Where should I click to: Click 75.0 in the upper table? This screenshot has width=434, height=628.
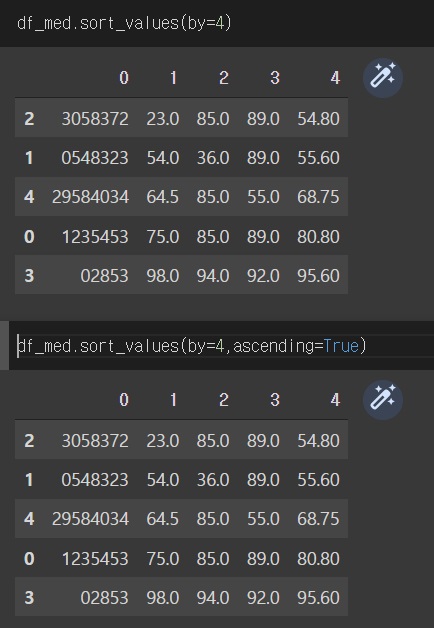(163, 236)
